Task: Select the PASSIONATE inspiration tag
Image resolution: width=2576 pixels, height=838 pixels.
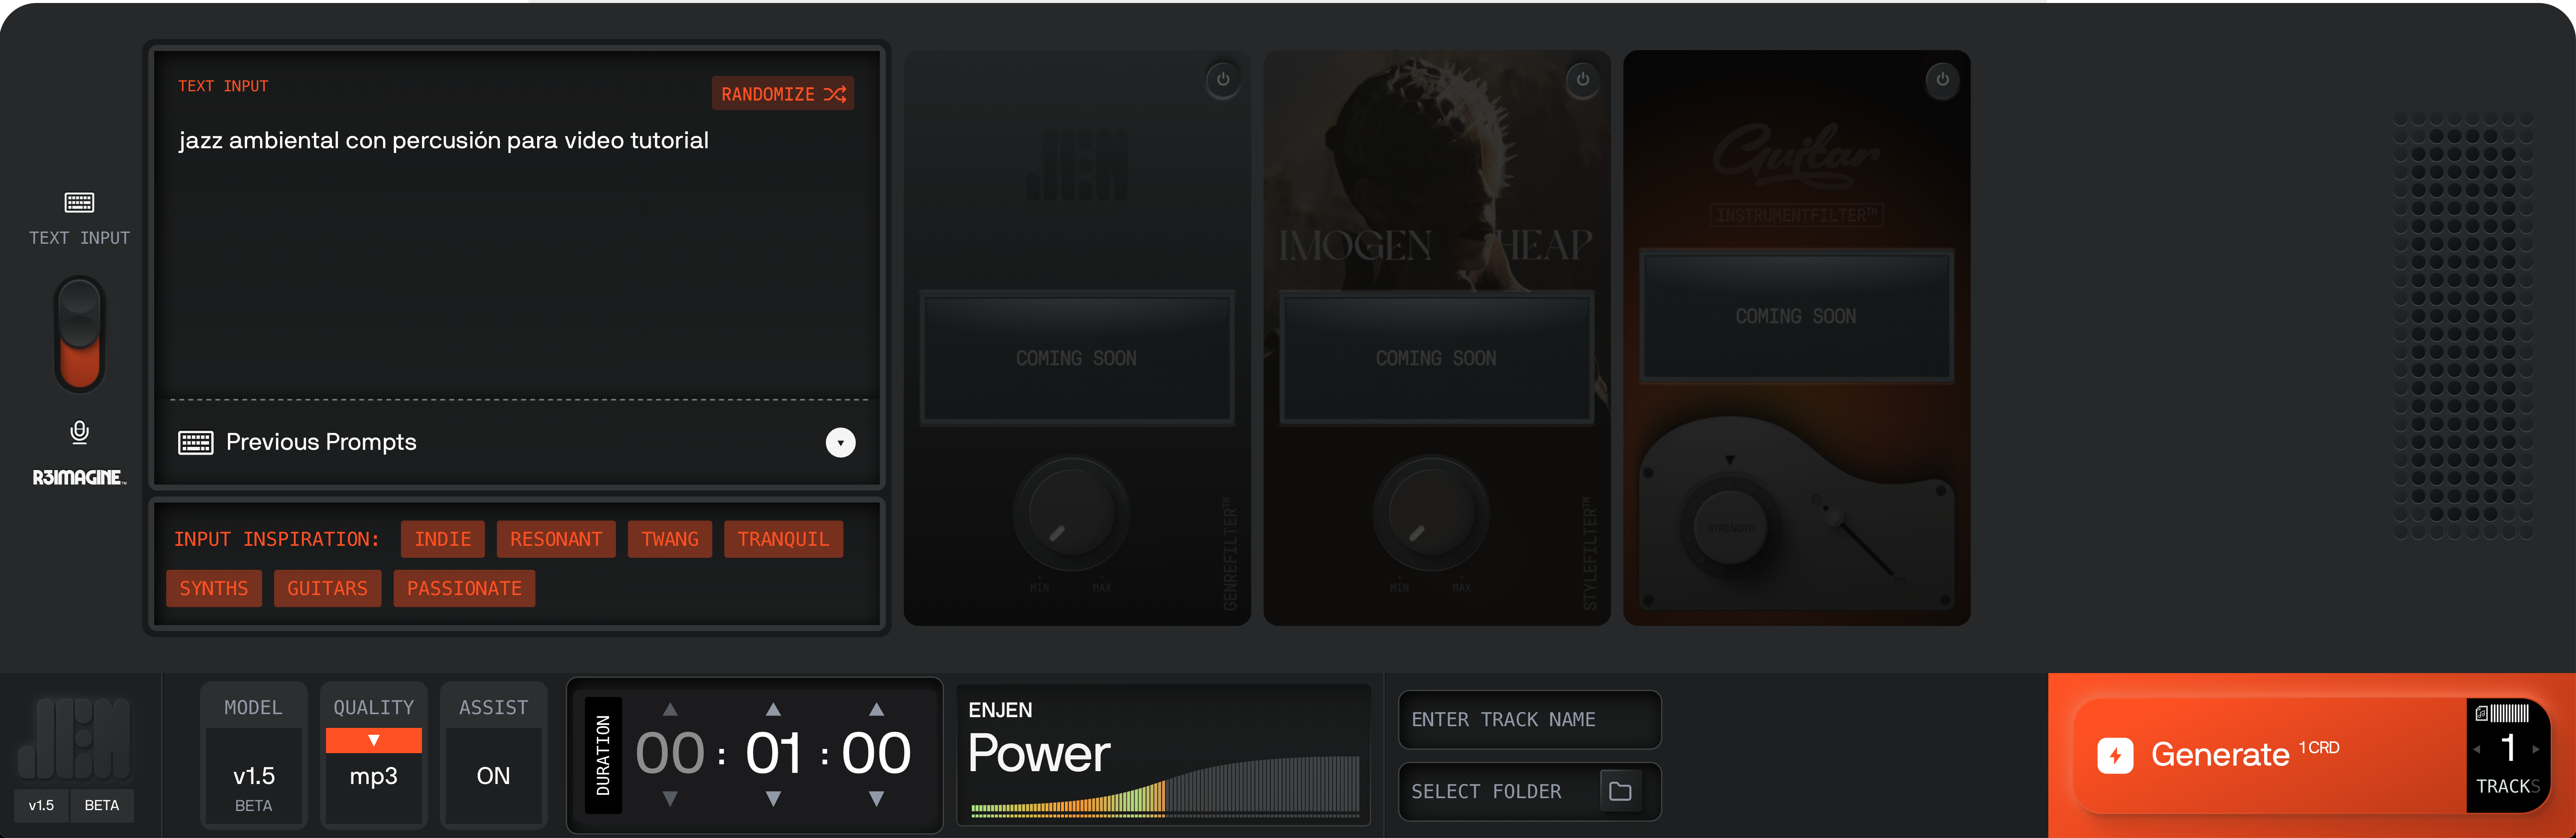Action: [x=464, y=588]
